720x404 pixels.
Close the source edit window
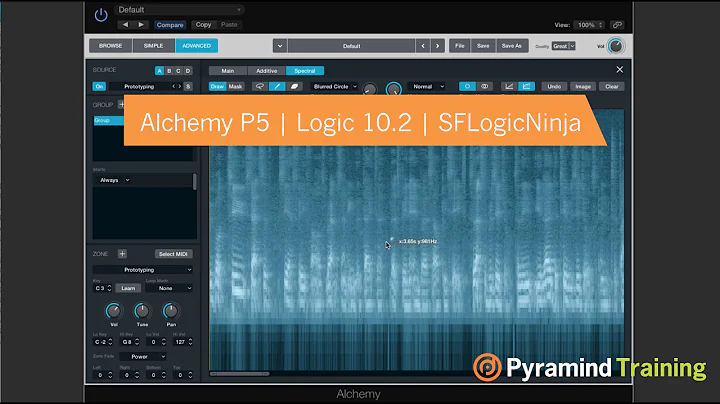tap(619, 69)
